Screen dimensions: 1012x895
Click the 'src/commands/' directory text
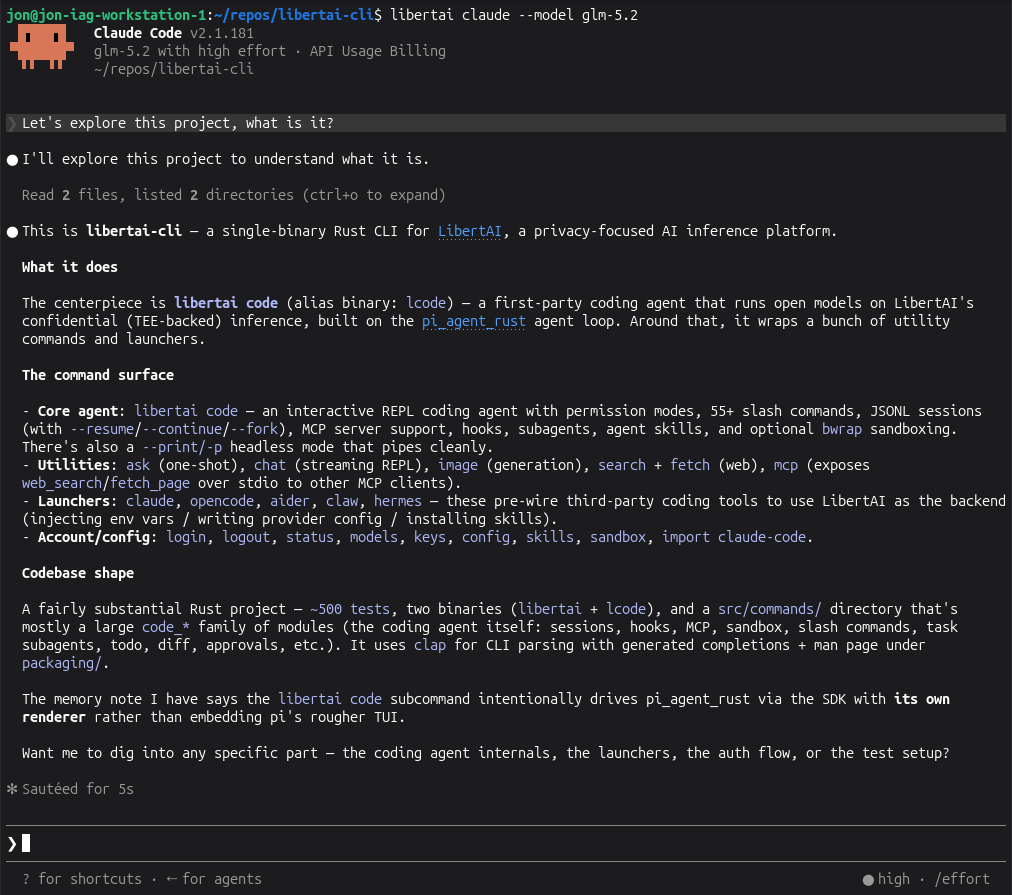[769, 609]
